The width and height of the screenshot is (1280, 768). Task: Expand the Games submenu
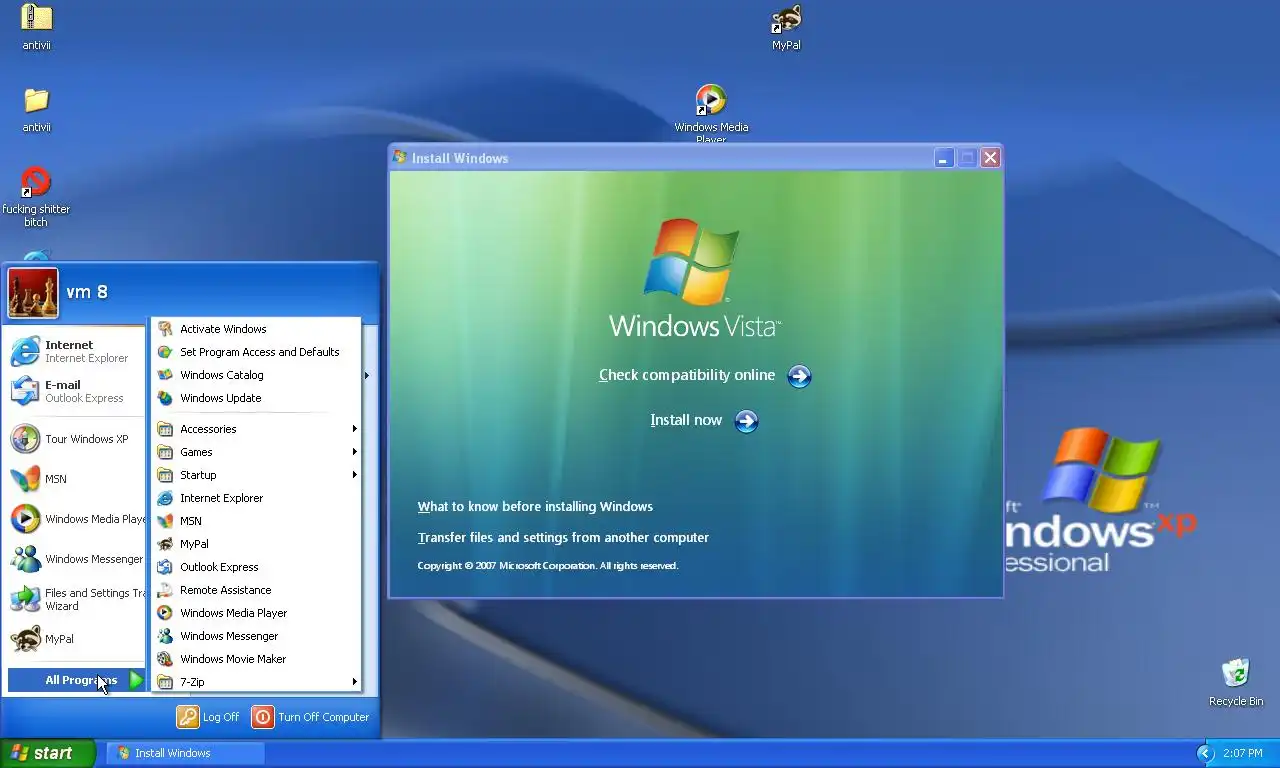[258, 452]
